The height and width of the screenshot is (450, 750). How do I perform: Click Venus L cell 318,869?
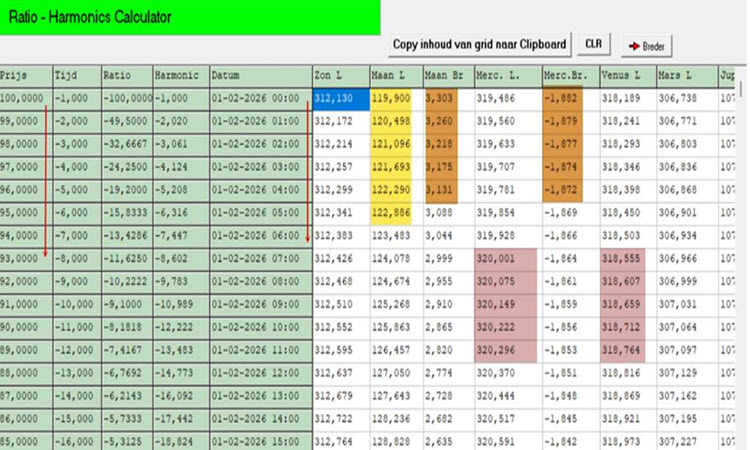(629, 397)
